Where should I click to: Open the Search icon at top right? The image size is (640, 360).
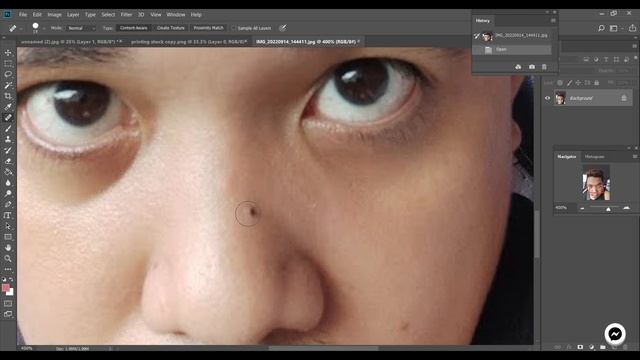pos(601,28)
